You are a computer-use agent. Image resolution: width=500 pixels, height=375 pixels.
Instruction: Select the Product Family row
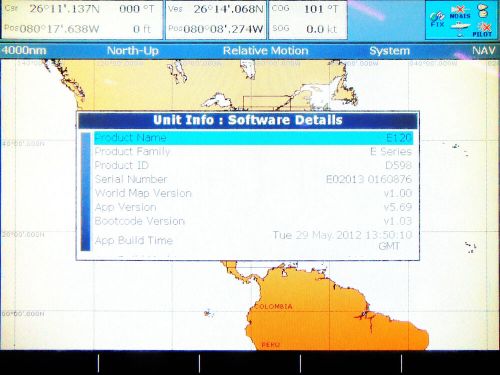click(253, 152)
